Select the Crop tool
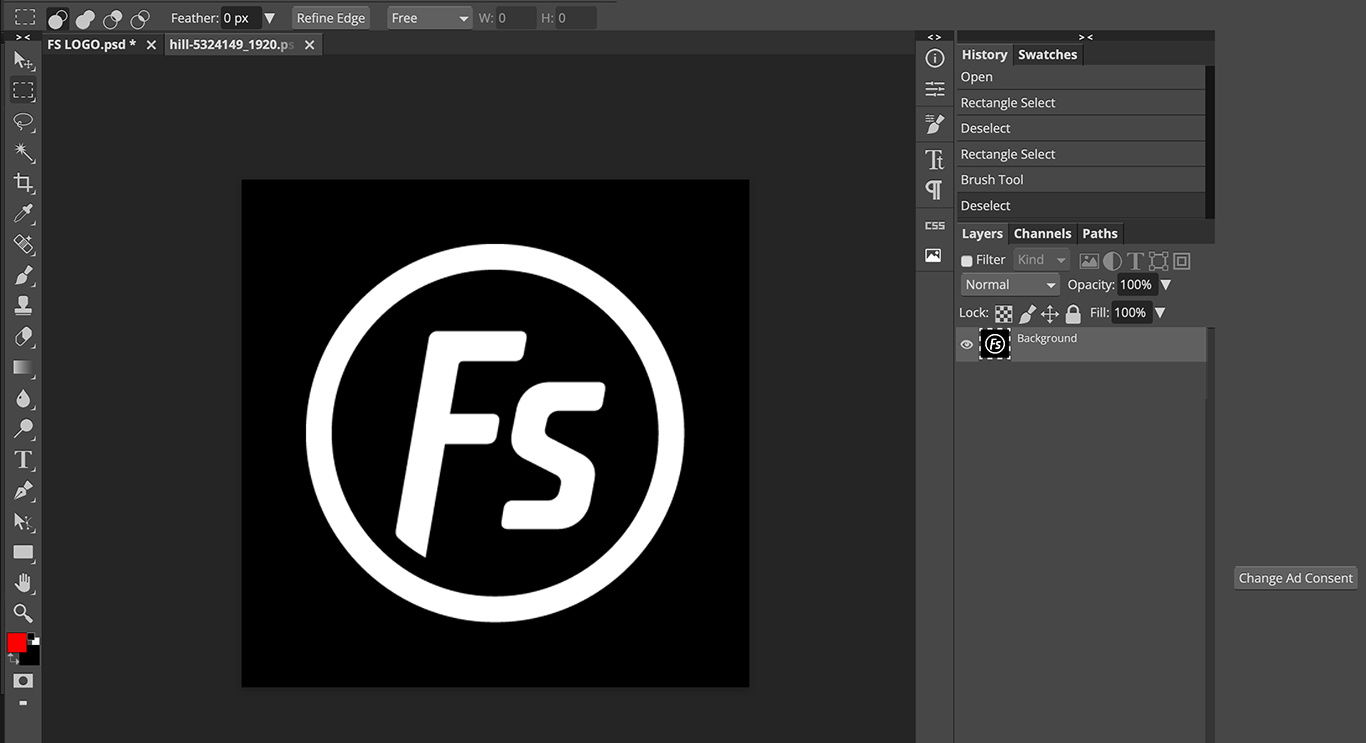The image size is (1366, 743). pyautogui.click(x=24, y=183)
